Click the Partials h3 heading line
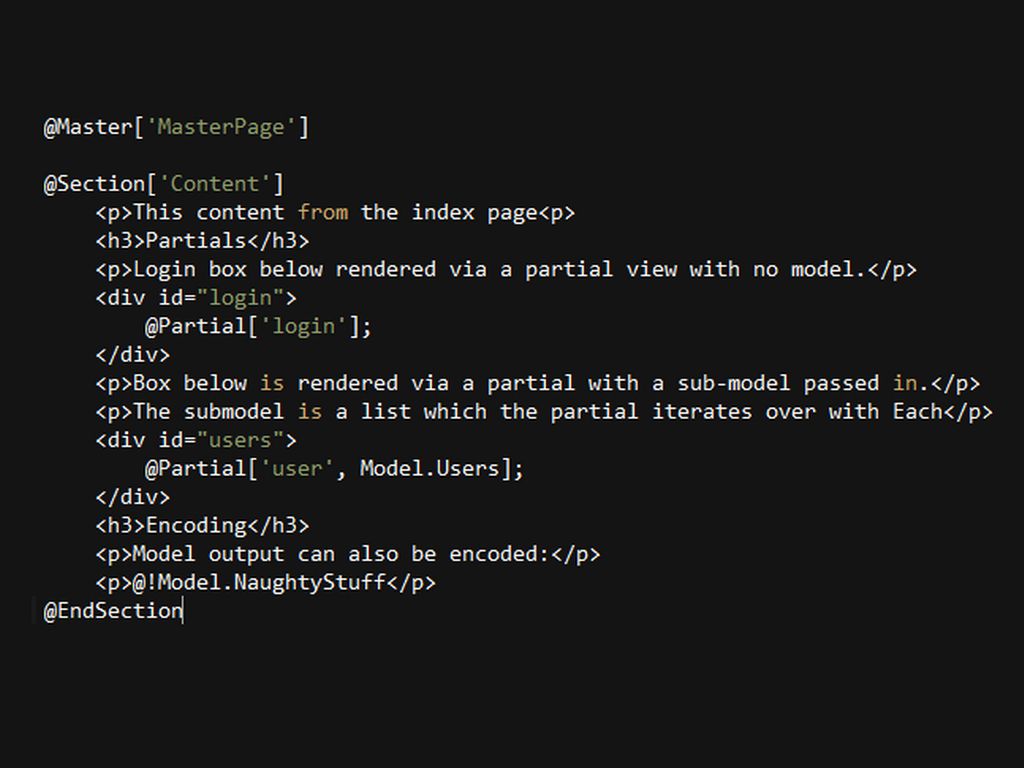Screen dimensions: 1024x768 point(202,241)
